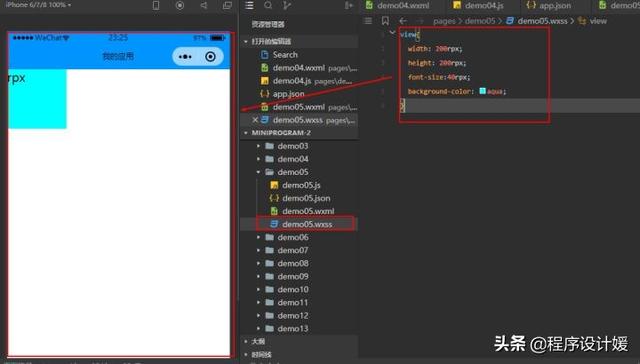
Task: Click the split editor icon beside tabs
Action: (348, 5)
